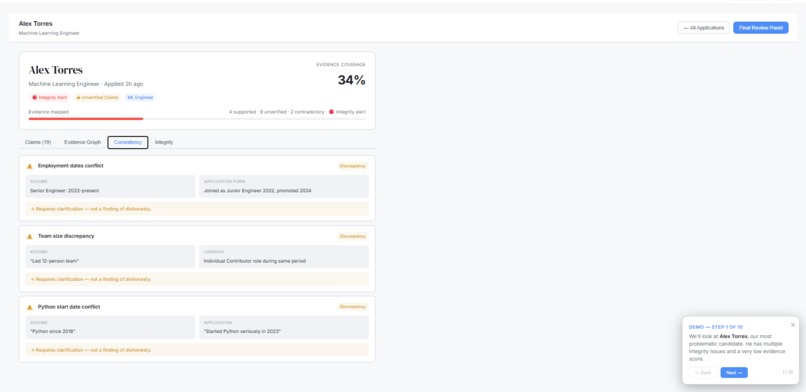Open the Evidence Graph tab
This screenshot has height=392, width=806.
tap(82, 142)
